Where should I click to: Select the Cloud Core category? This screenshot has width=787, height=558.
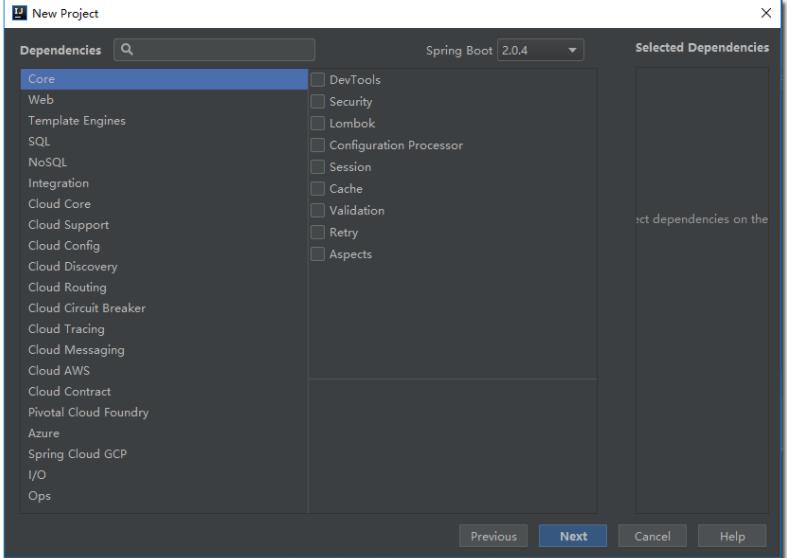pos(164,204)
